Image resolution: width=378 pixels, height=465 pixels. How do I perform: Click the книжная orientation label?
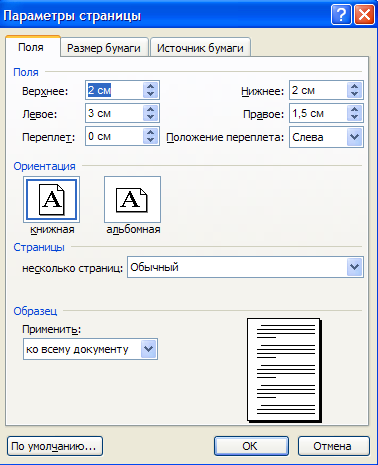(x=52, y=229)
